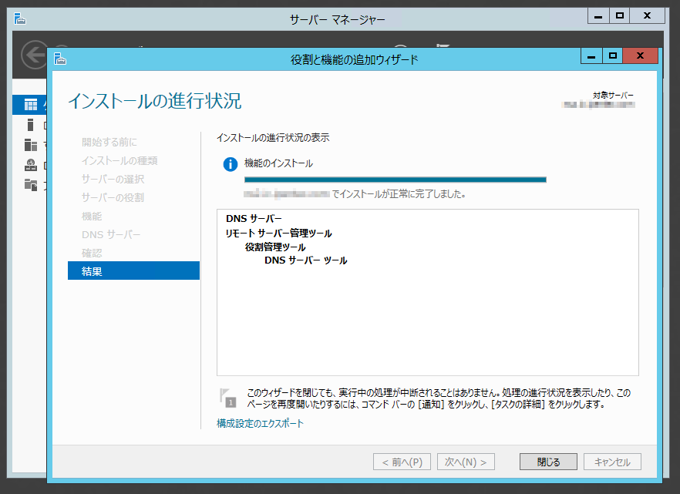This screenshot has width=680, height=494.
Task: Select the 開始する前に step in the wizard sidebar
Action: click(x=109, y=142)
